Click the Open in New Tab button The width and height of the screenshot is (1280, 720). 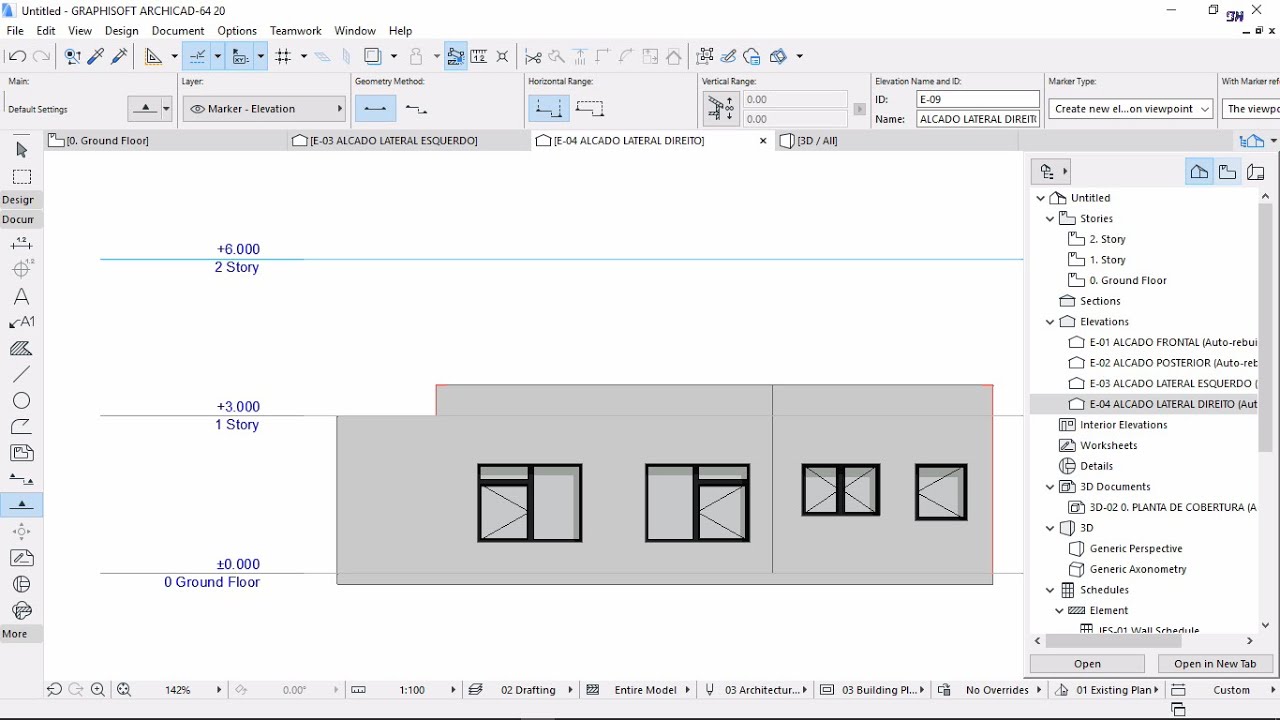pyautogui.click(x=1215, y=664)
